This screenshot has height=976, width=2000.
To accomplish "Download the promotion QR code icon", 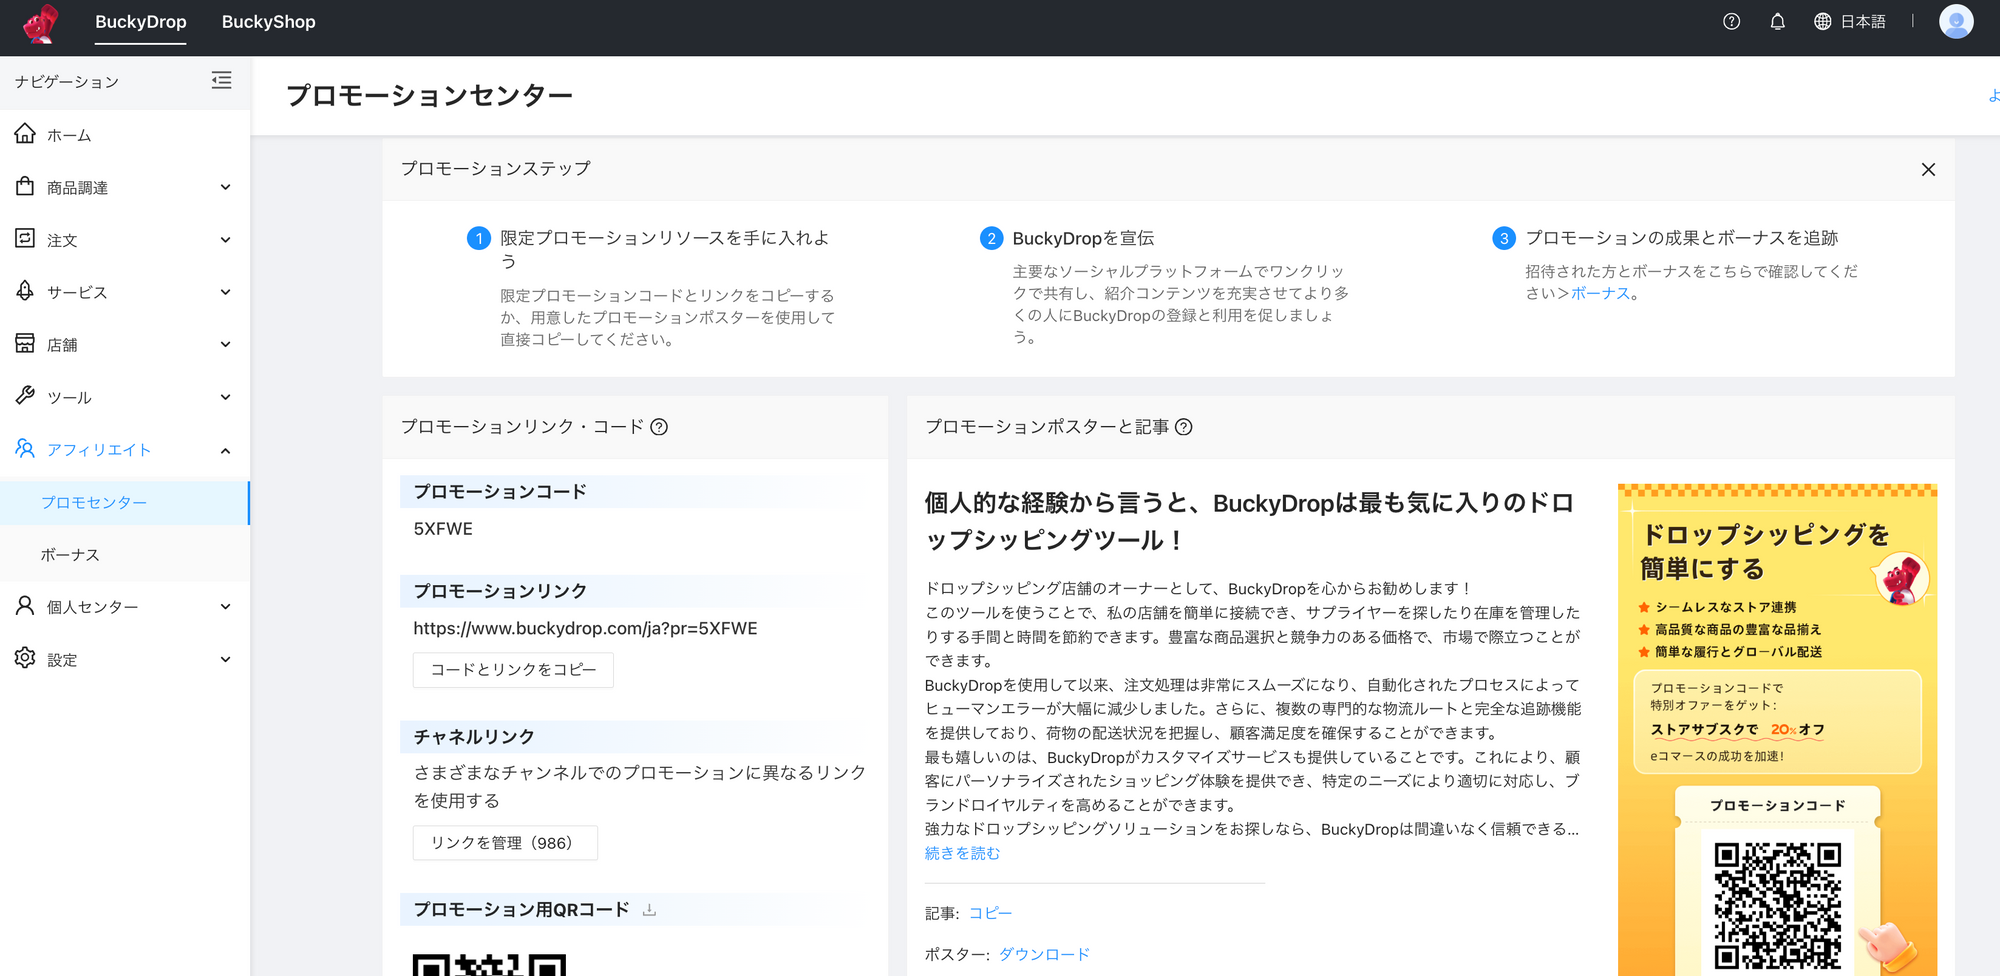I will click(650, 909).
